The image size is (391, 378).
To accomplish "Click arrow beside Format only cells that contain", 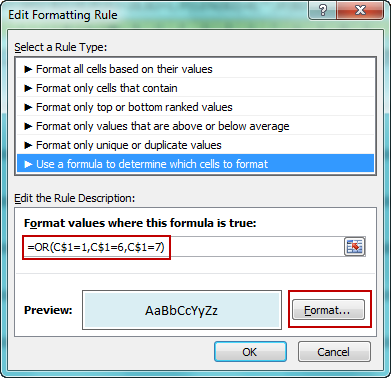I will pos(28,88).
